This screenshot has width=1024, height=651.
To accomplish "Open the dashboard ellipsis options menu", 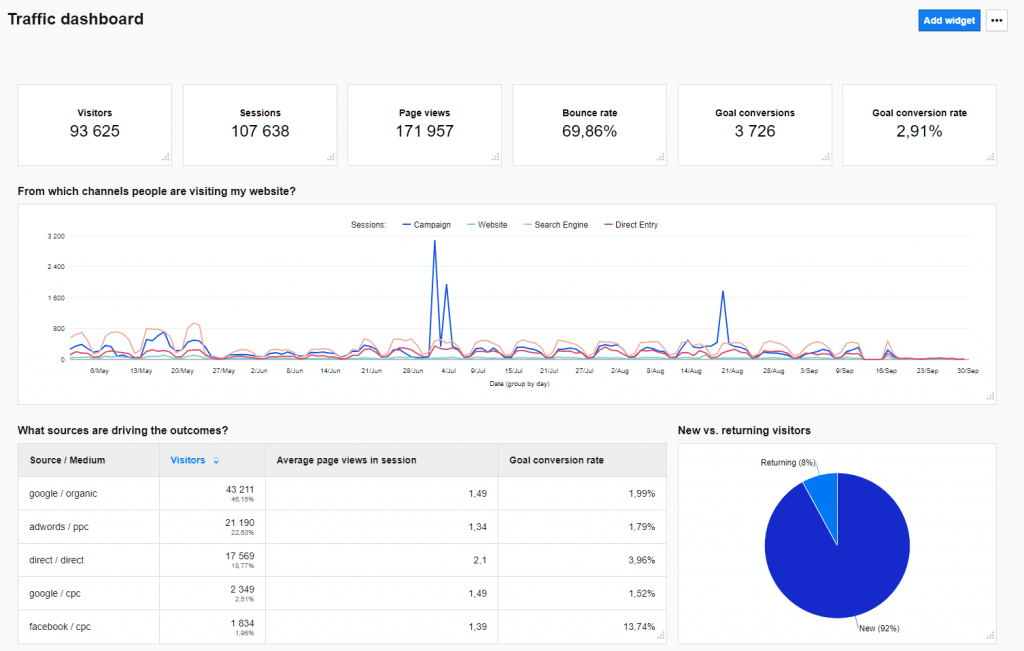I will click(996, 20).
